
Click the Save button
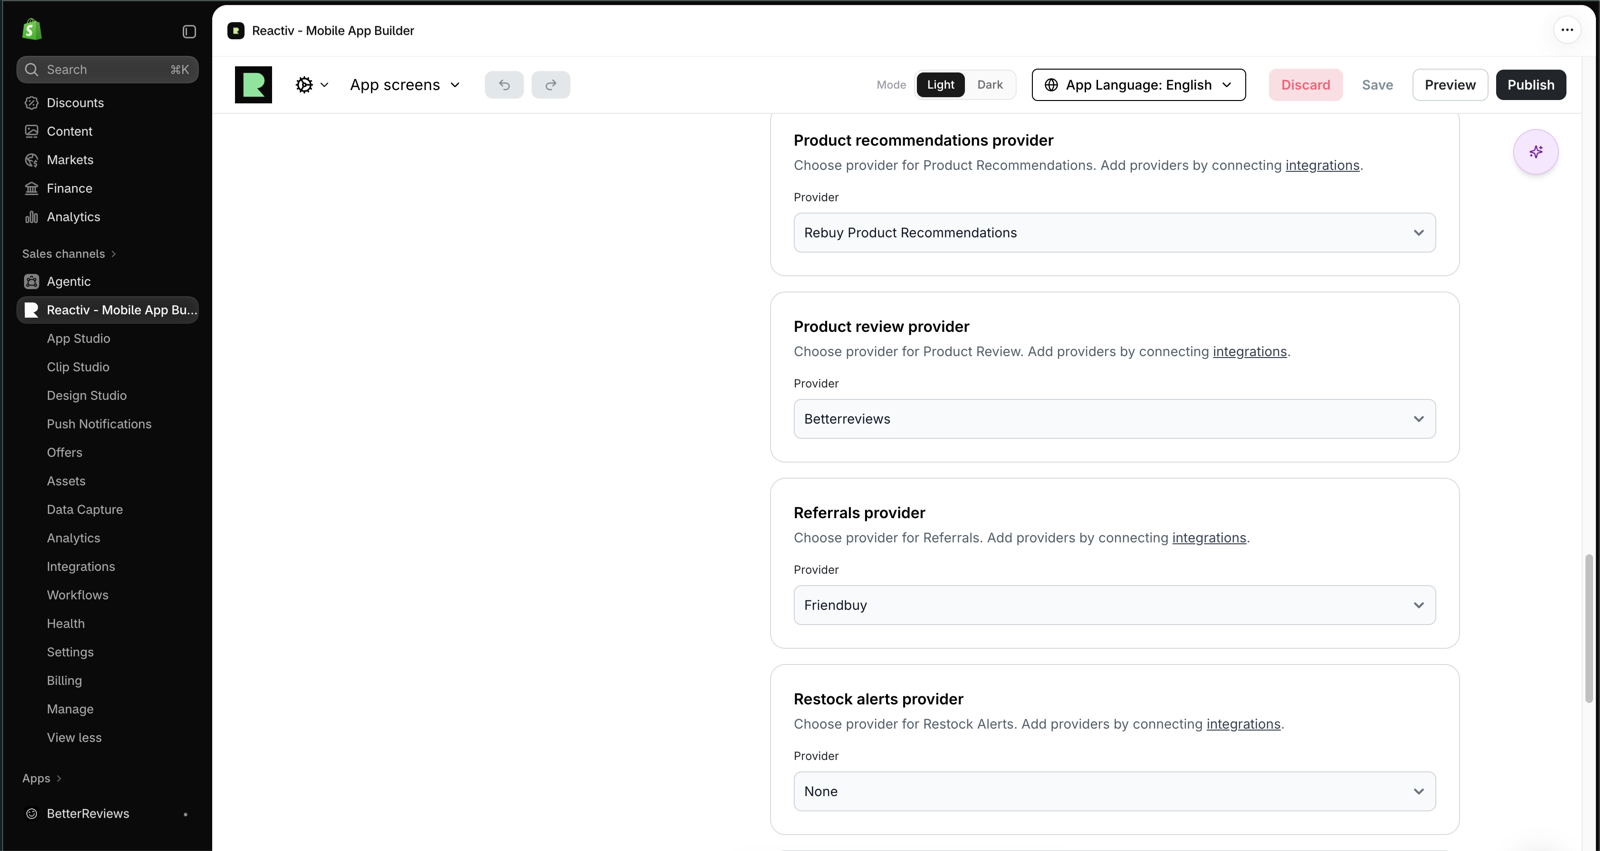[1377, 85]
